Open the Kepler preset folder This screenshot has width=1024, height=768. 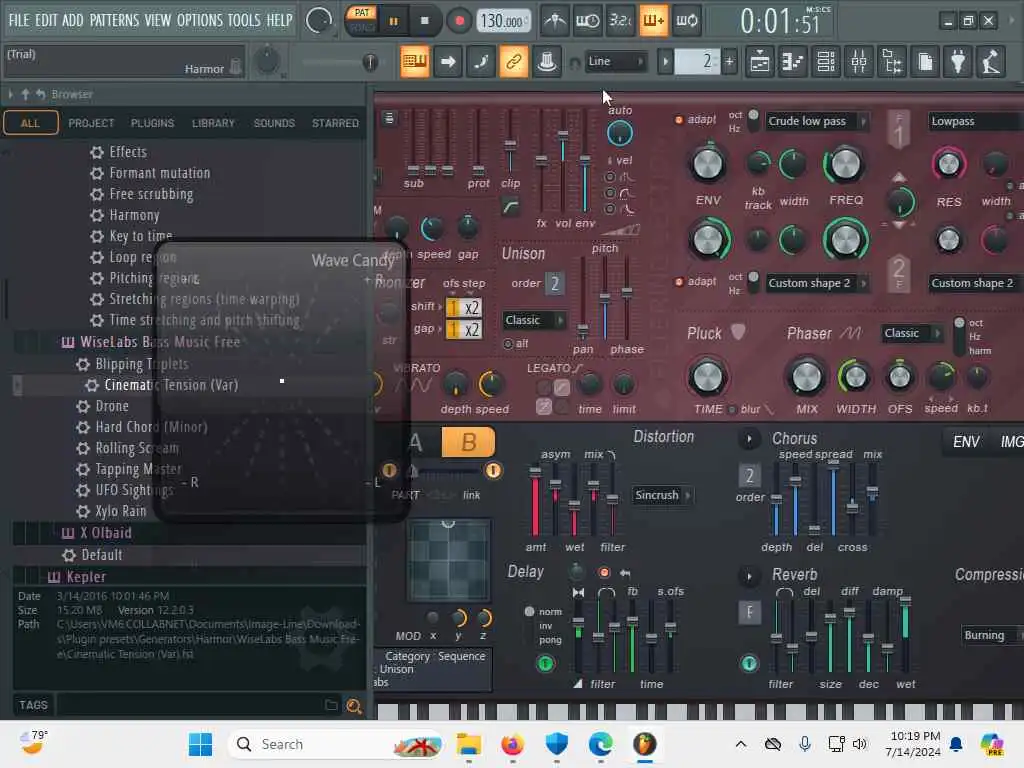pyautogui.click(x=86, y=577)
